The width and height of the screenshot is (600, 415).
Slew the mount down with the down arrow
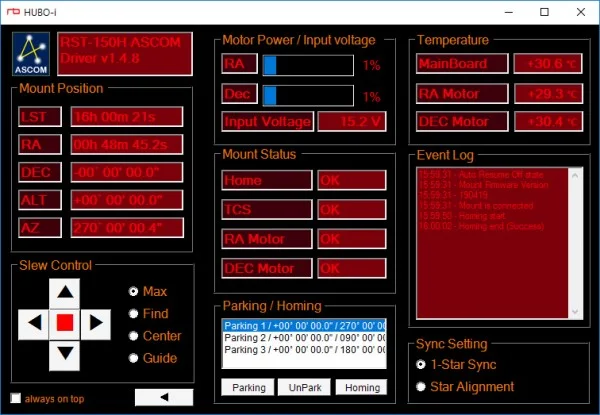(65, 355)
